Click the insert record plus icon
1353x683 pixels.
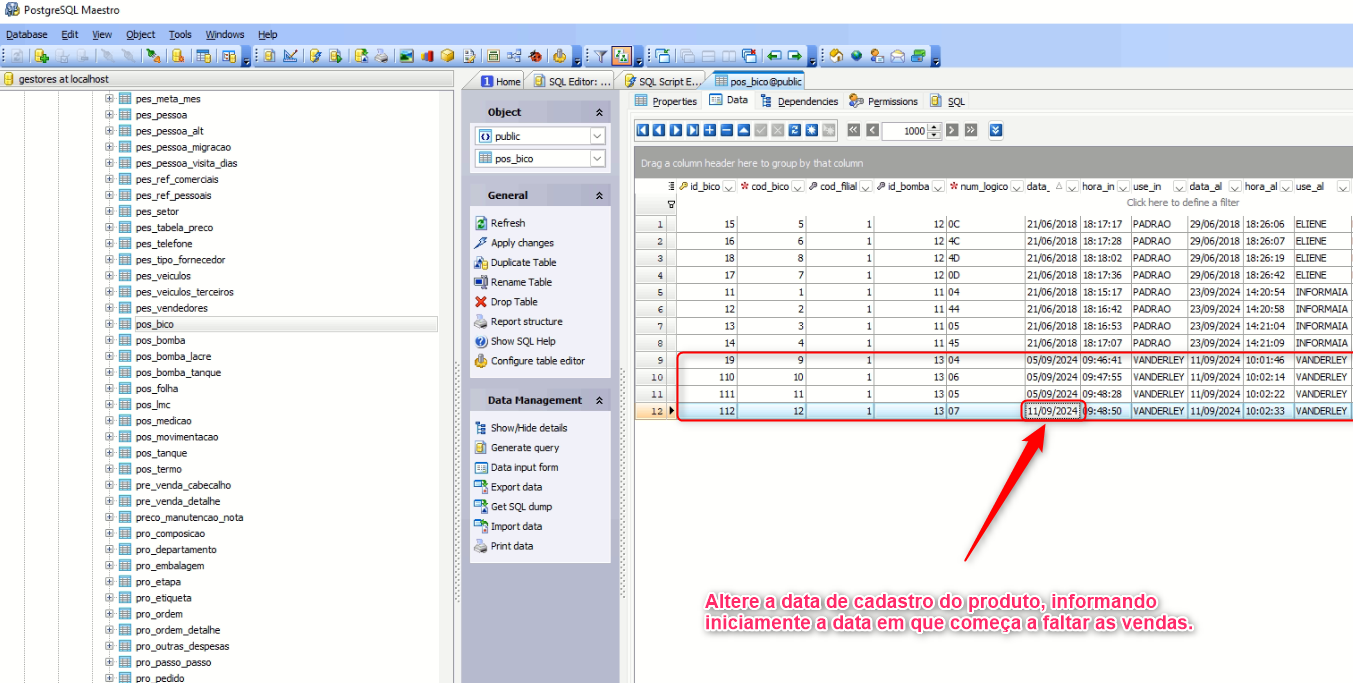point(710,130)
